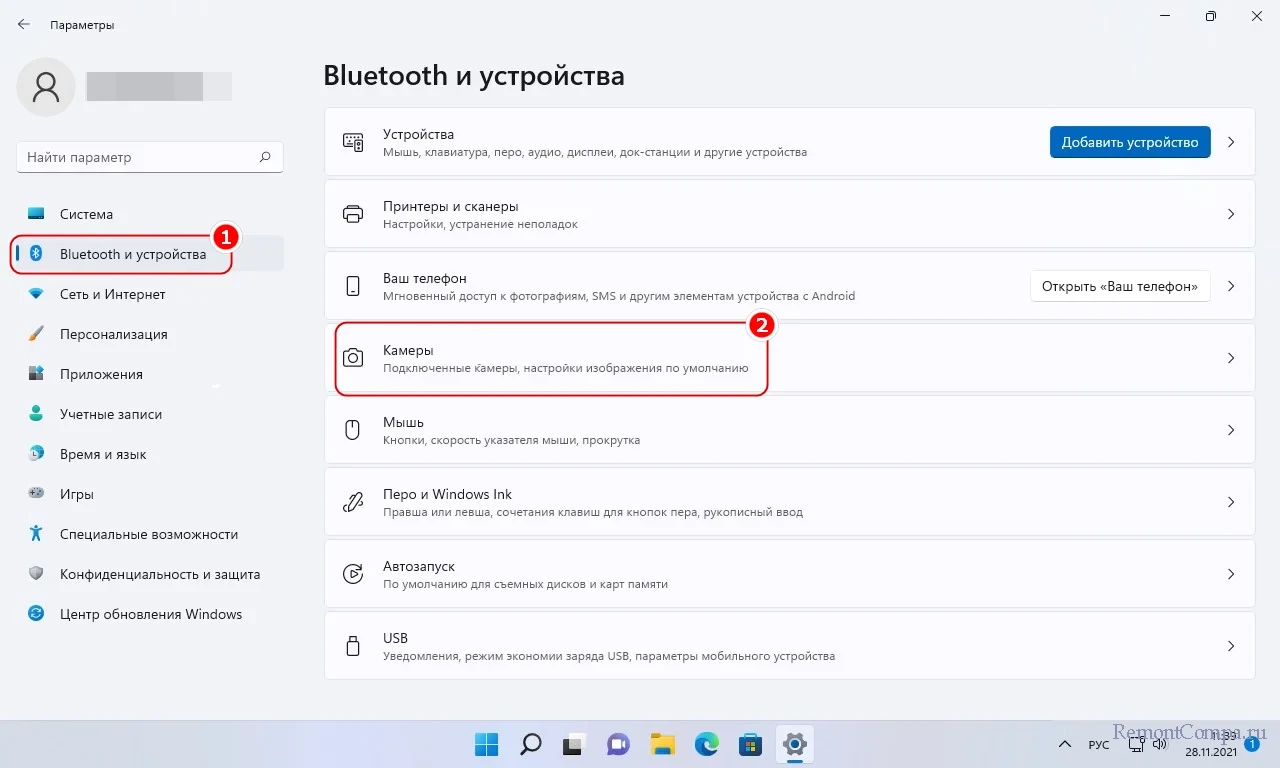Click the mouse icon in Мышь row
The width and height of the screenshot is (1280, 768).
353,430
